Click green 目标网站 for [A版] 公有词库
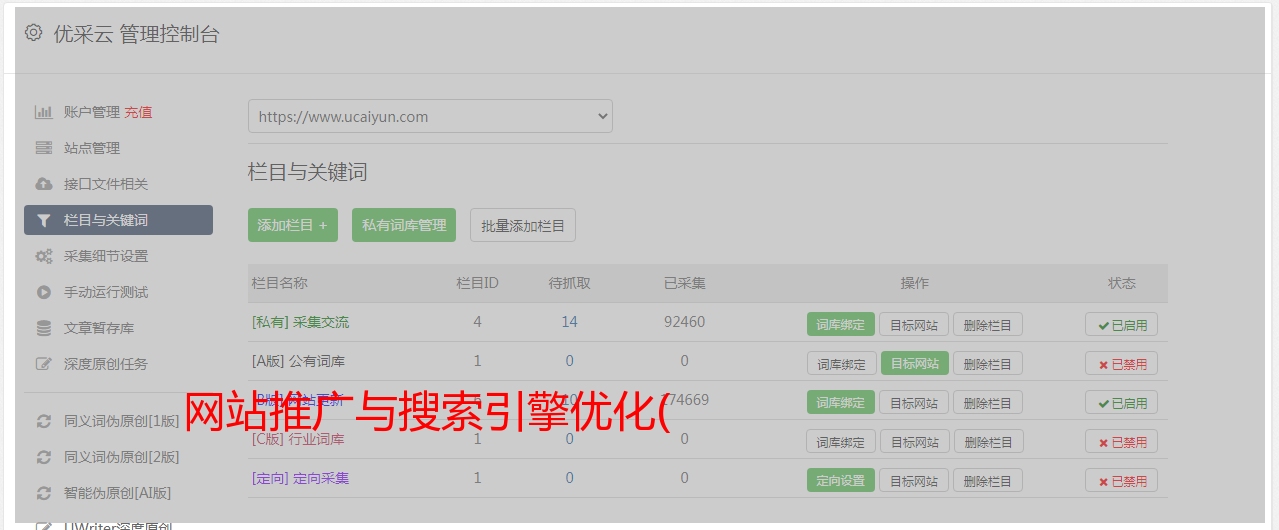This screenshot has height=530, width=1279. coord(914,363)
